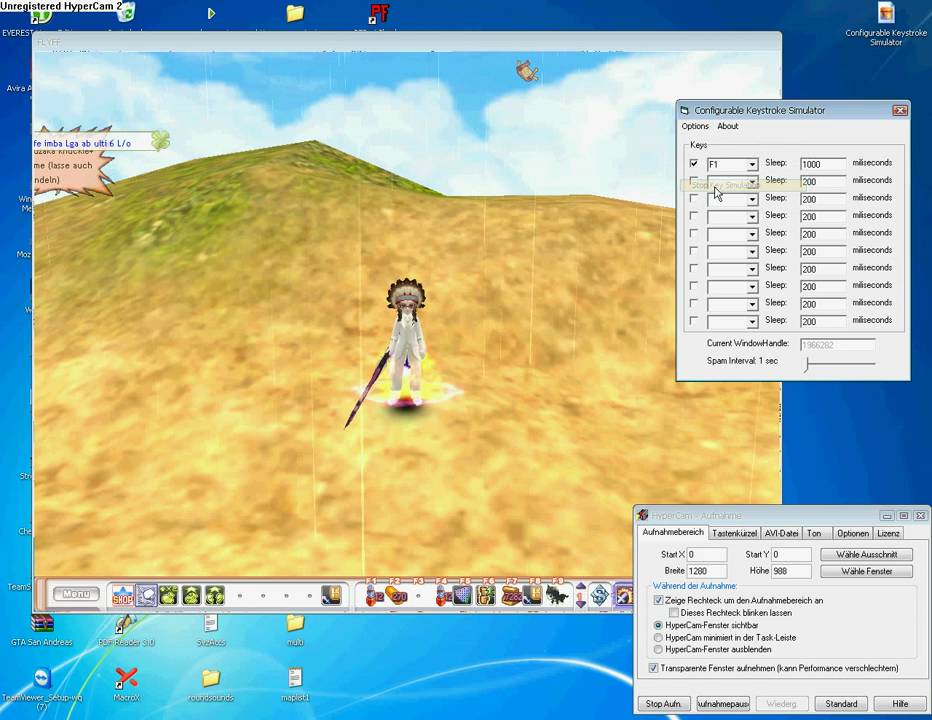
Task: Open the SHOP icon in game toolbar
Action: point(122,595)
